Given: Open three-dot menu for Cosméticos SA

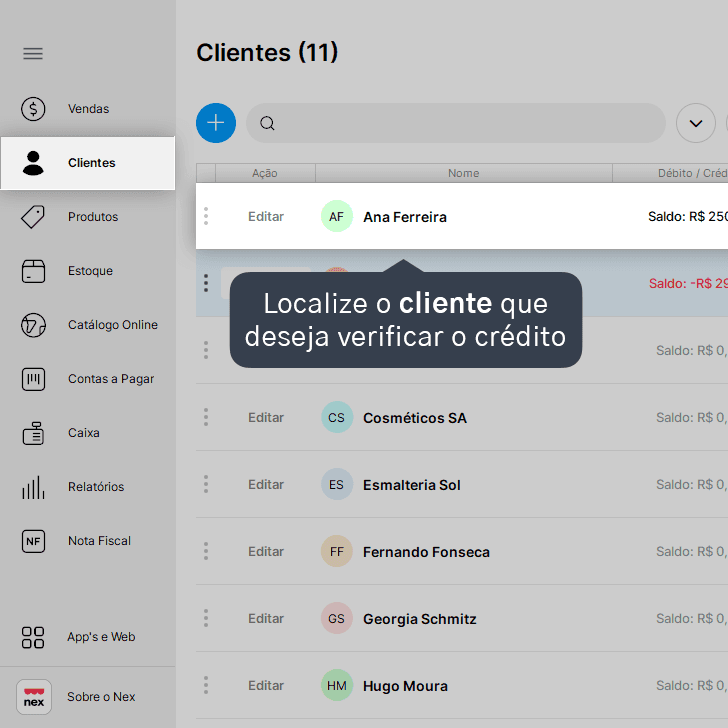Looking at the screenshot, I should 206,417.
